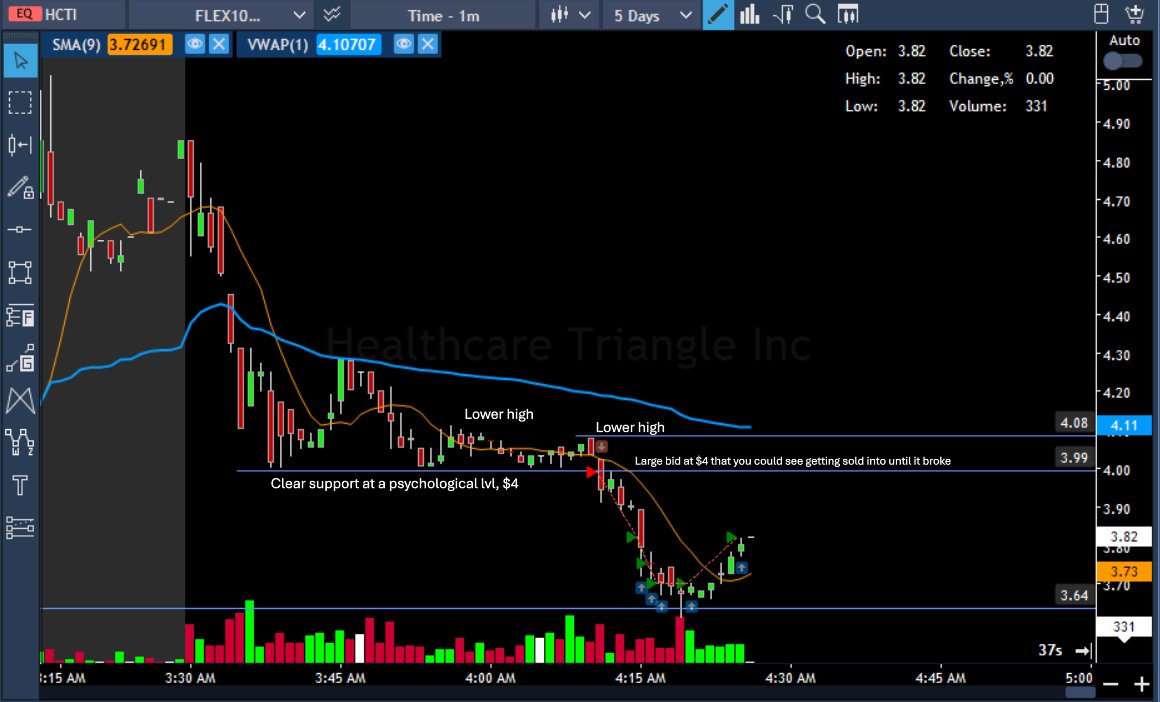Click the jump-to-latest arrow icon
Image resolution: width=1160 pixels, height=702 pixels.
click(x=1083, y=651)
